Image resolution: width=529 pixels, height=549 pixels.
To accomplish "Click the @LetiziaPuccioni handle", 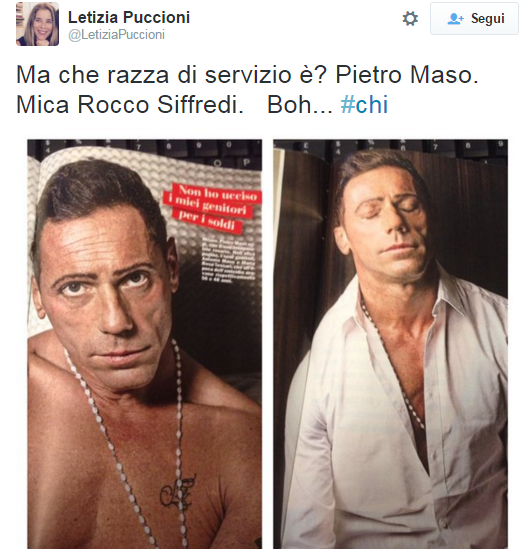I will 116,35.
